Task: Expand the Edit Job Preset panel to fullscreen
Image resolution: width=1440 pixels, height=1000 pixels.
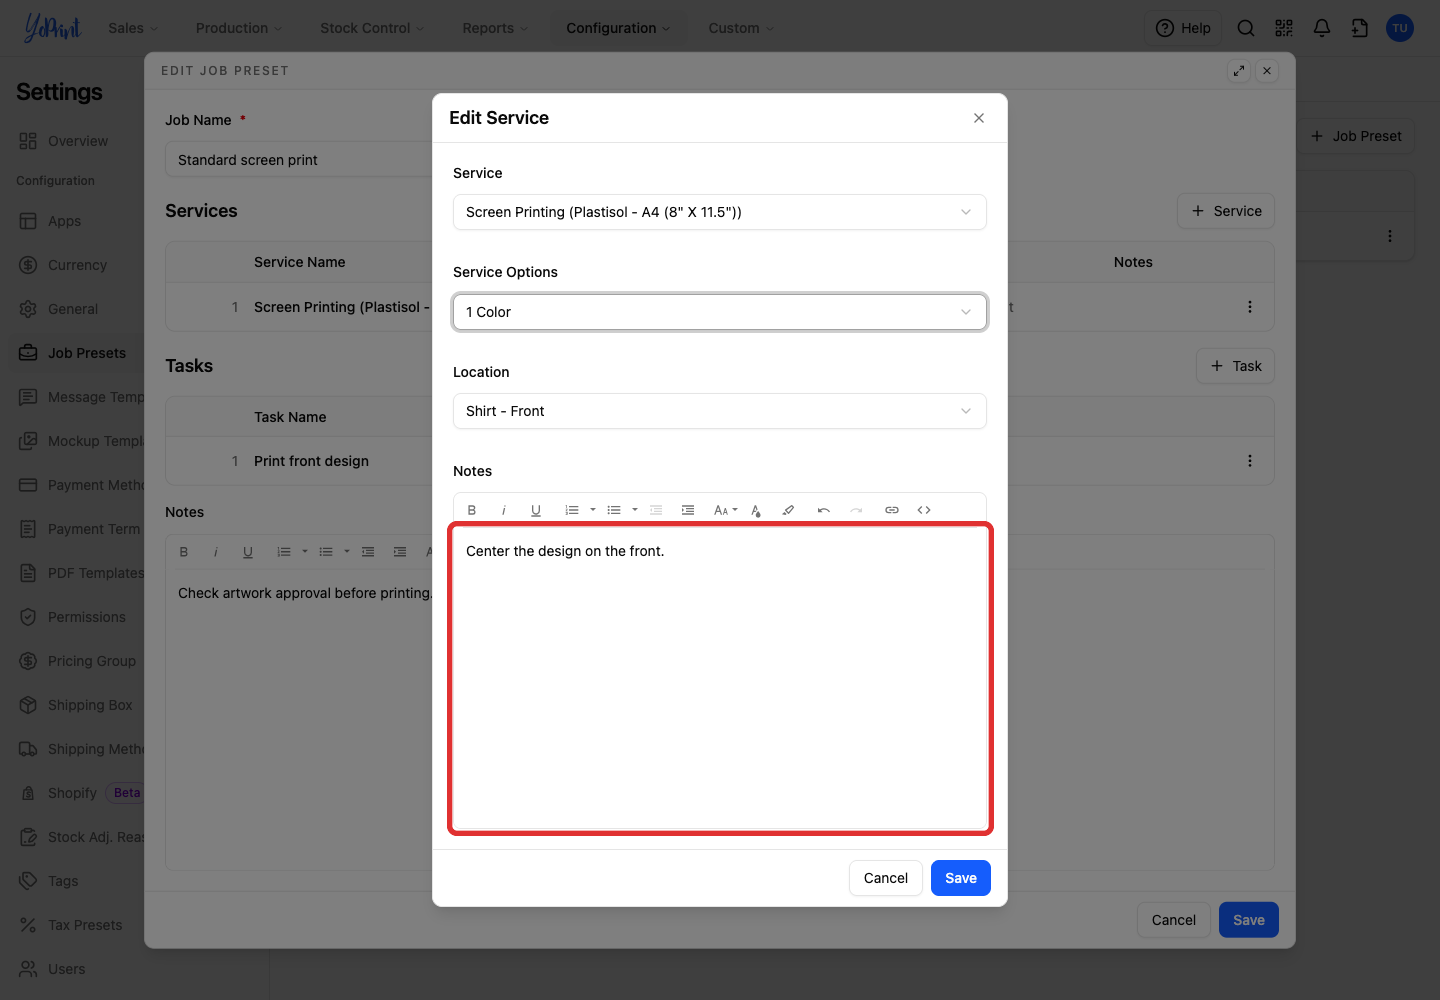Action: [x=1239, y=71]
